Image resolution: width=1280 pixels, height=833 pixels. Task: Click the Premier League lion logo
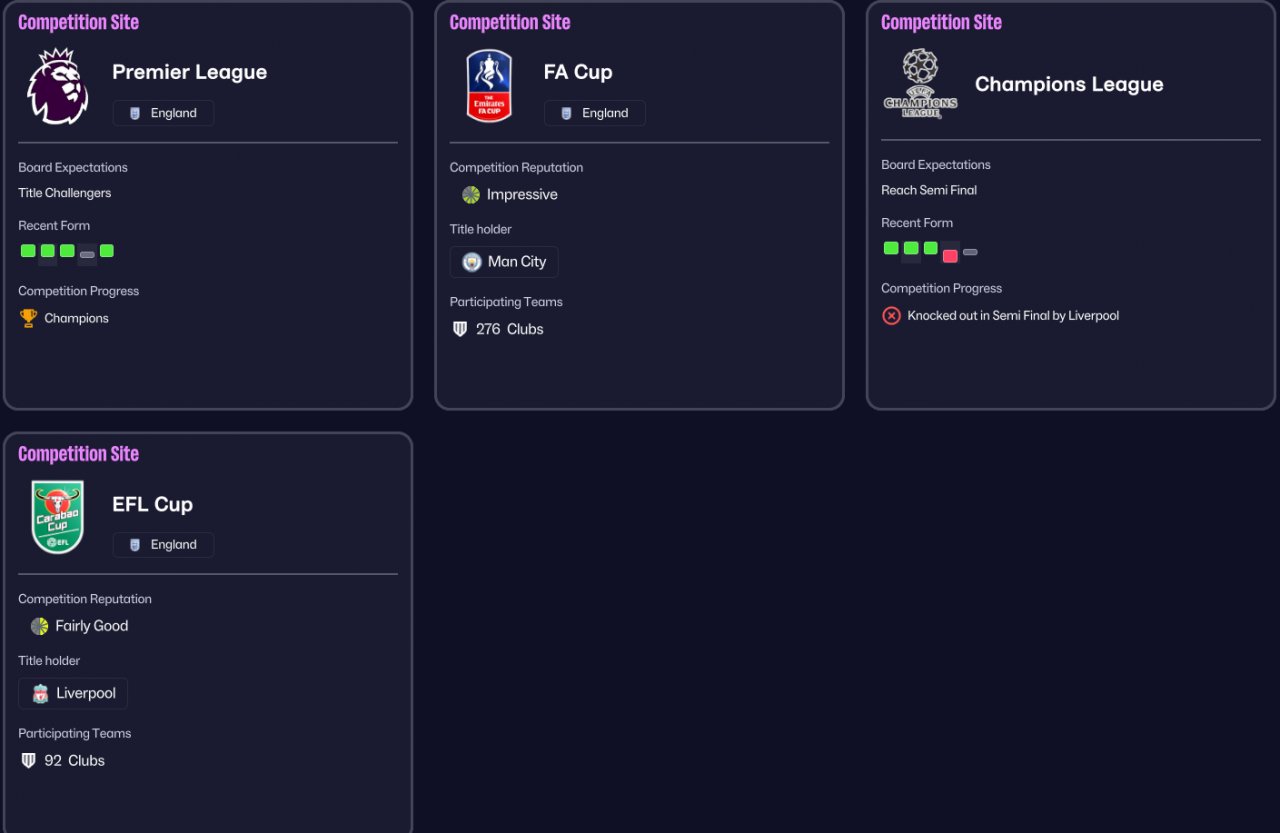coord(58,86)
